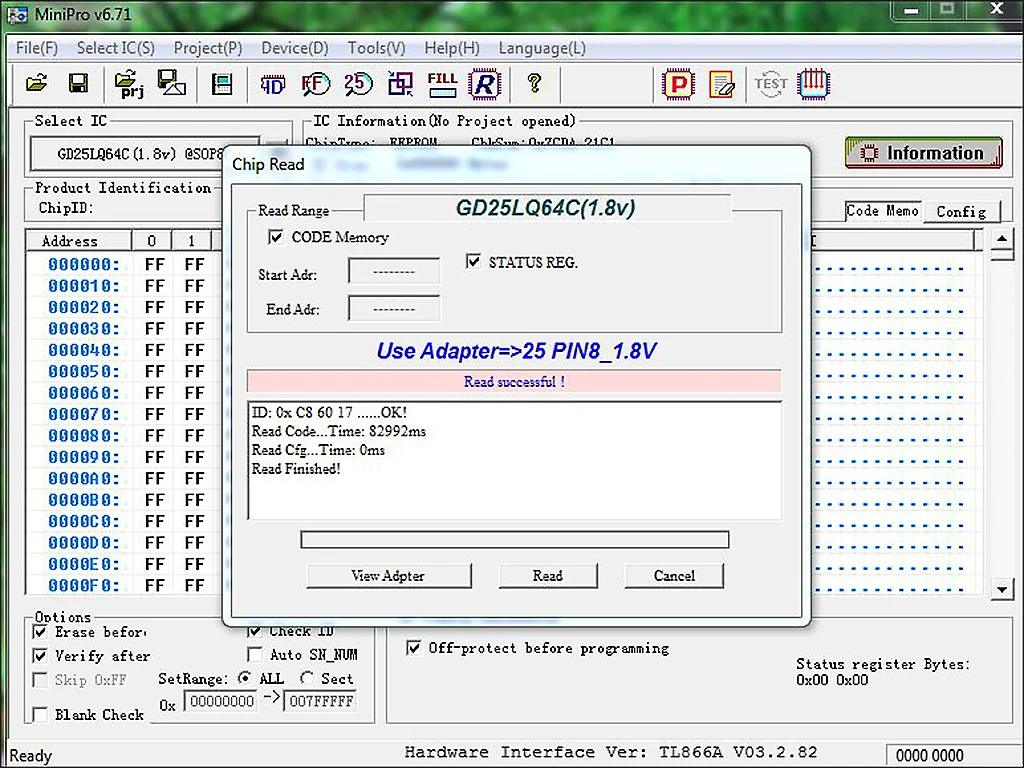Click the hex view scroll up arrow
Screen dimensions: 1024x768
tap(1002, 239)
